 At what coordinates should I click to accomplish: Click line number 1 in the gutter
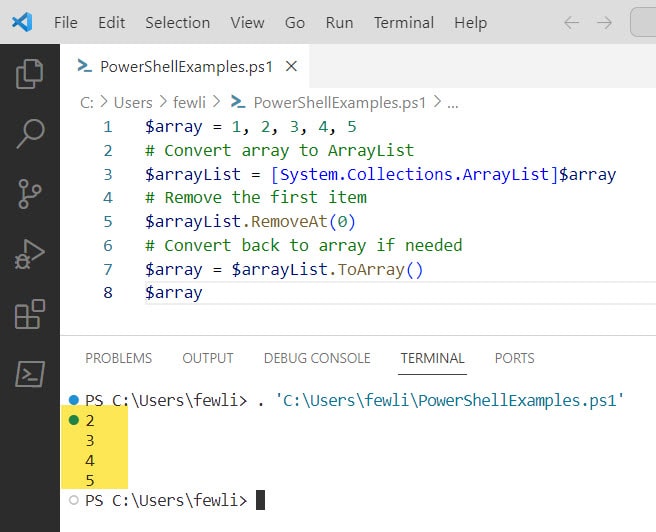pos(108,127)
